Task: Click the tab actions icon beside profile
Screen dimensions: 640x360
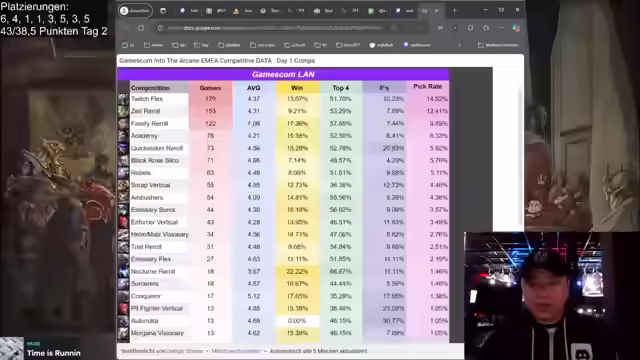Action: click(163, 11)
